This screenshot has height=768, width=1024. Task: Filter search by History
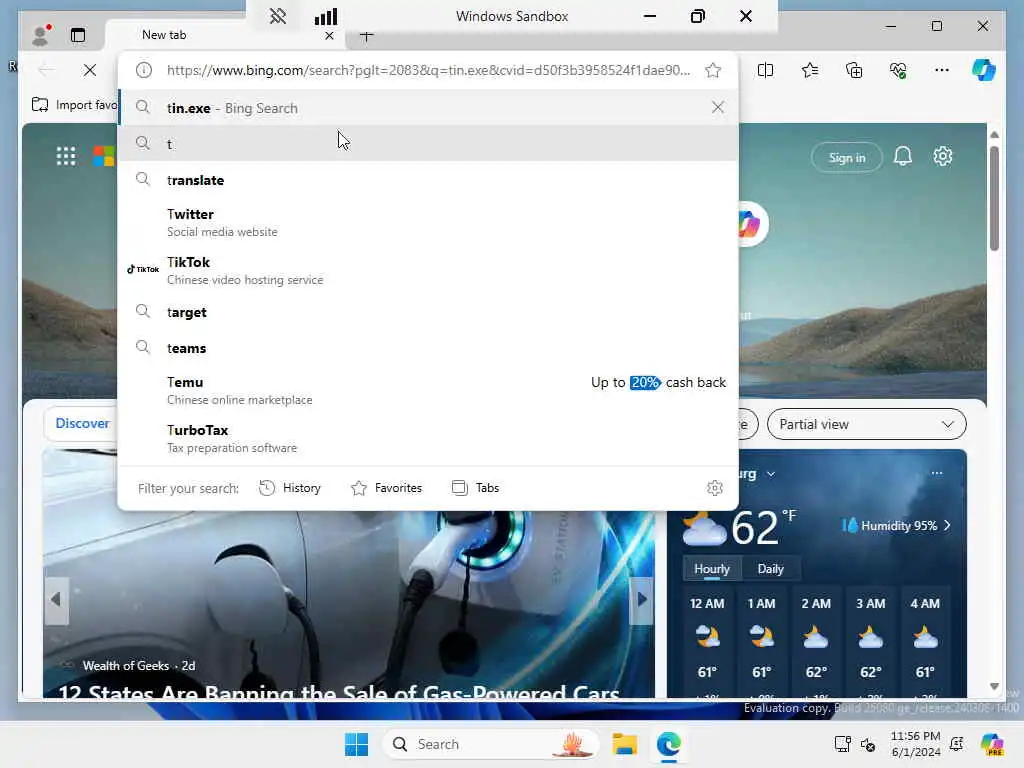pyautogui.click(x=290, y=488)
